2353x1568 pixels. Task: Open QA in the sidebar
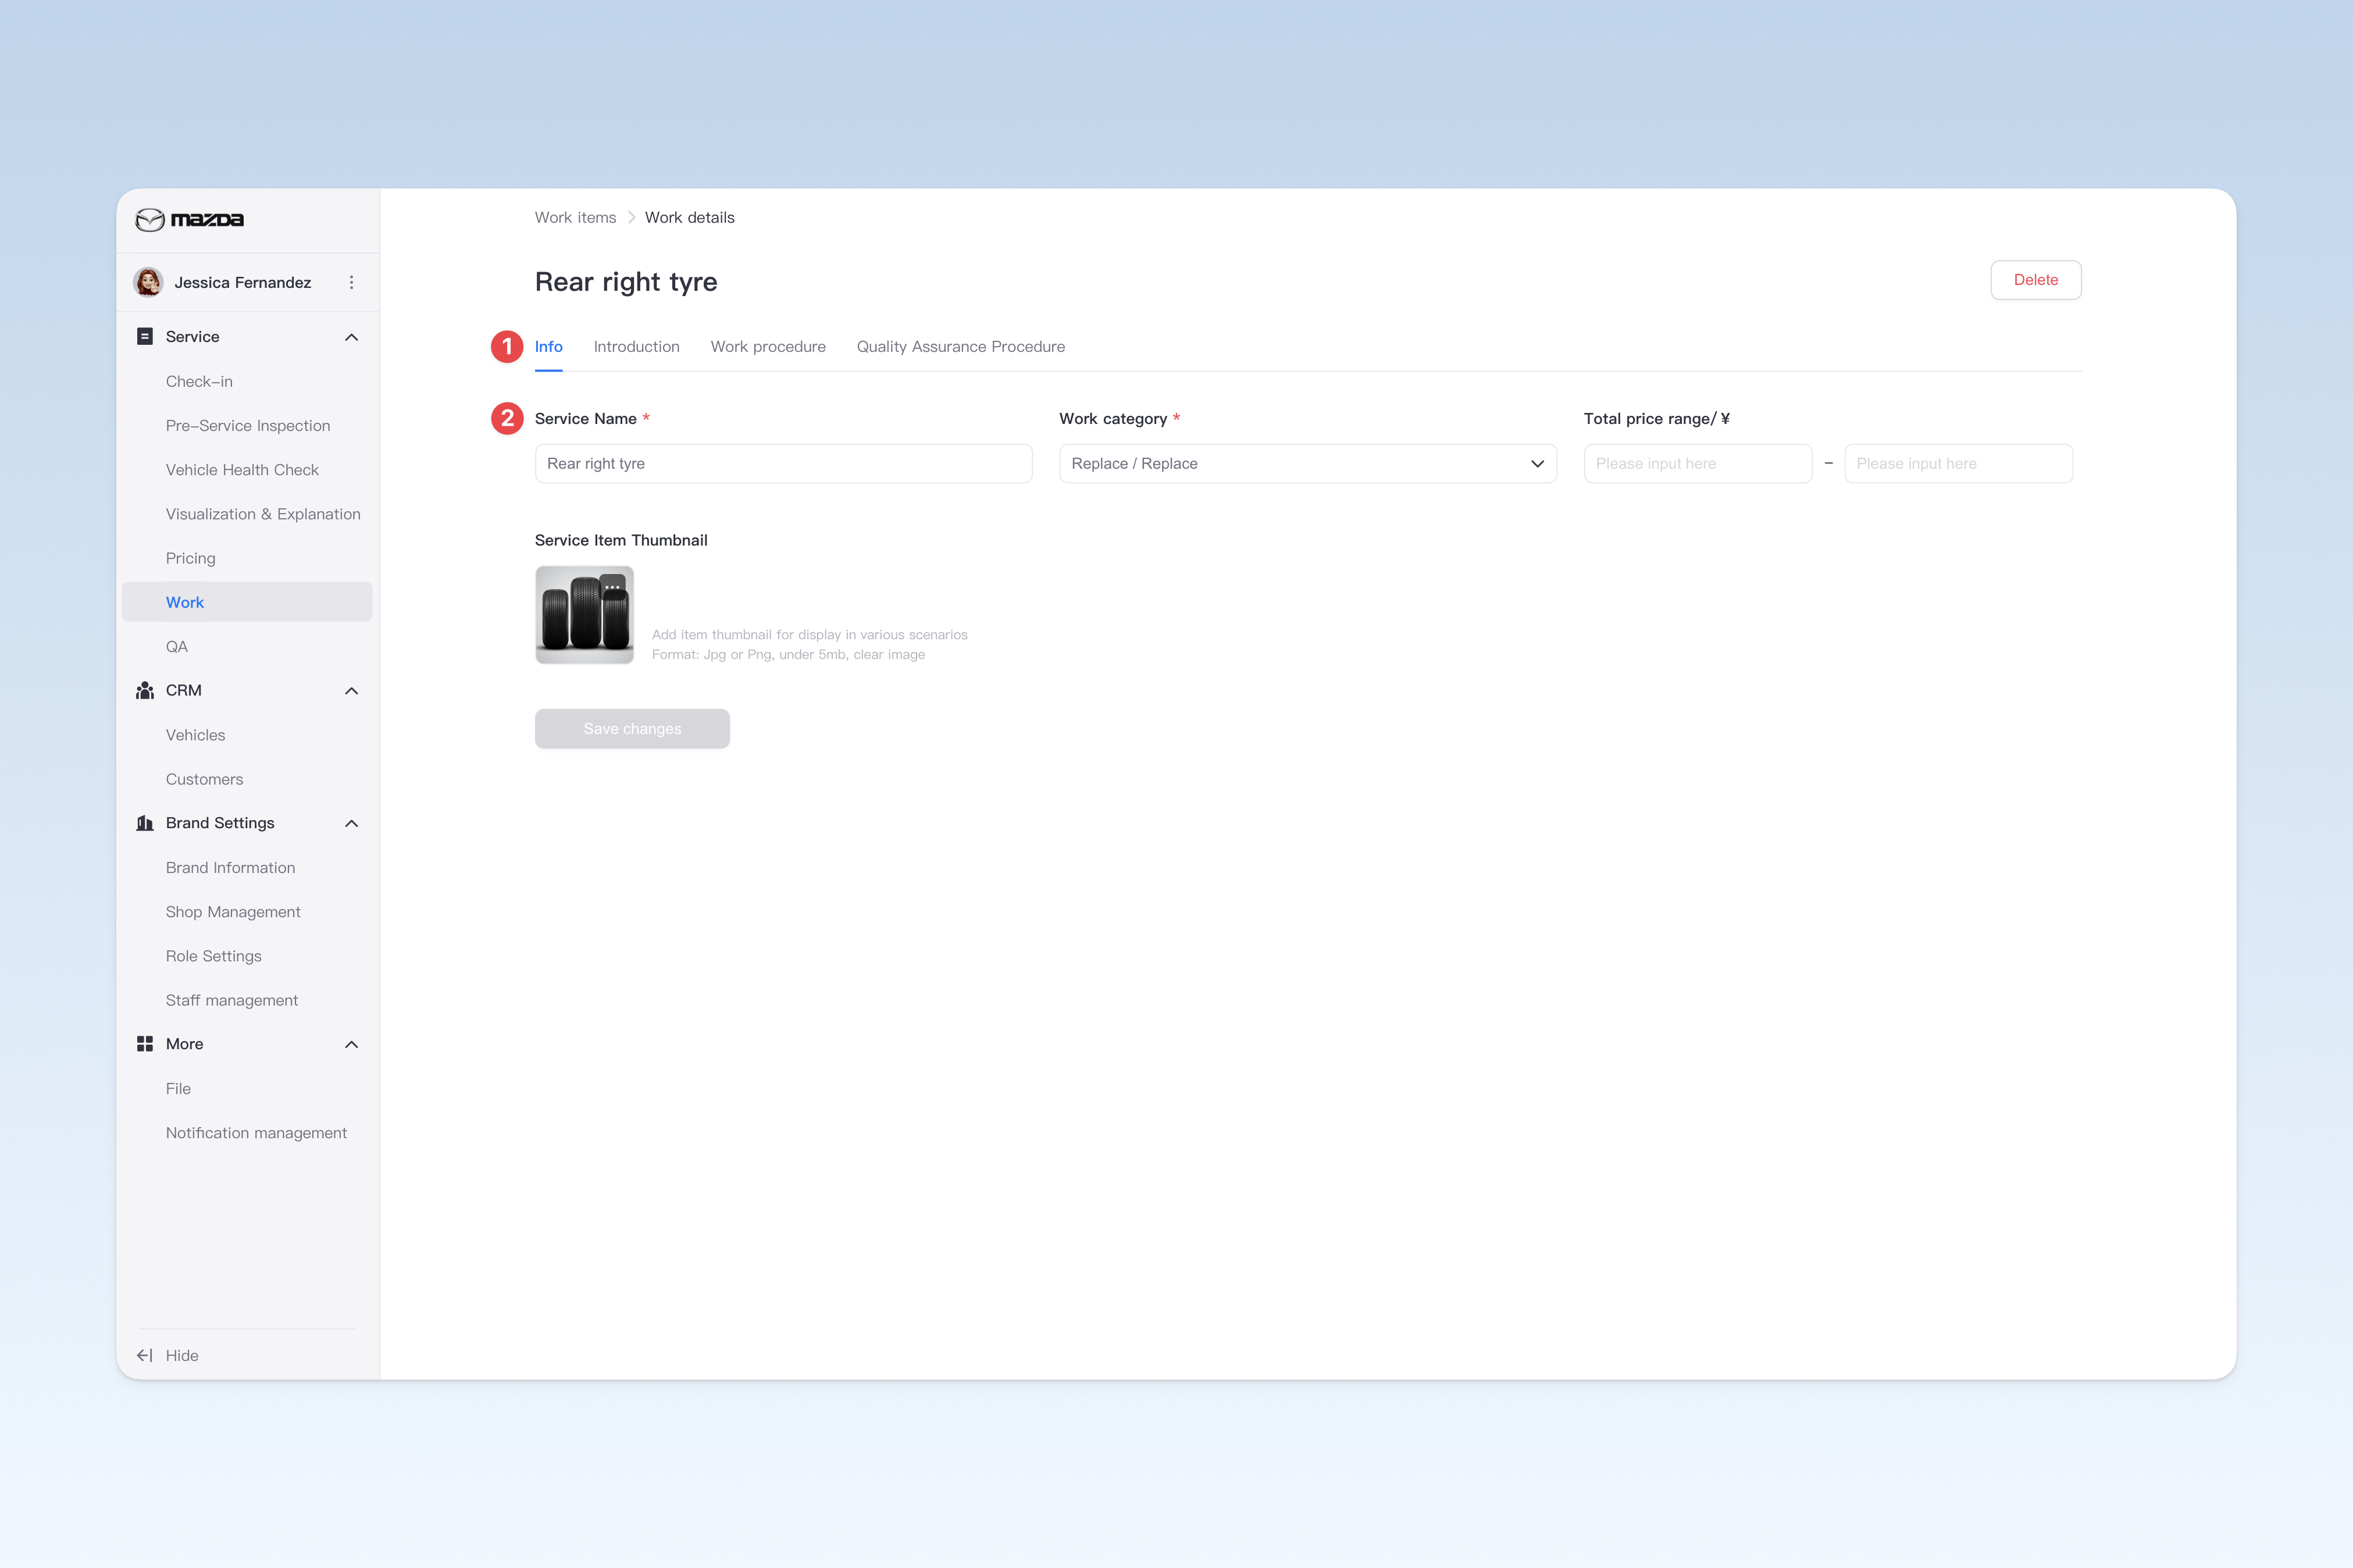point(177,646)
